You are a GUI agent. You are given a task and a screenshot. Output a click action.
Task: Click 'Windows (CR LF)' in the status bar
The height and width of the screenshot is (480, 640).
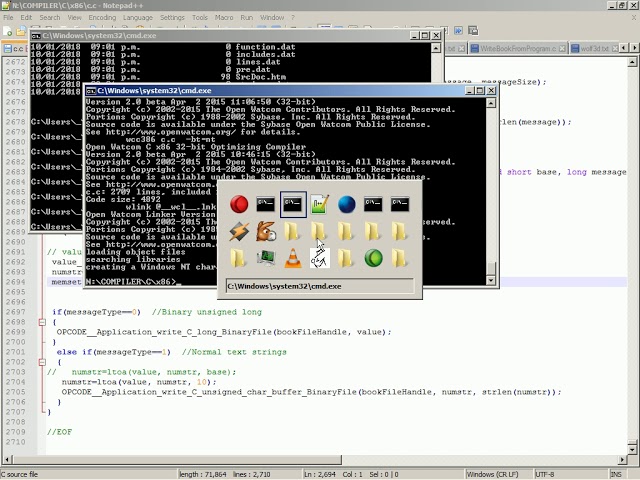(492, 474)
